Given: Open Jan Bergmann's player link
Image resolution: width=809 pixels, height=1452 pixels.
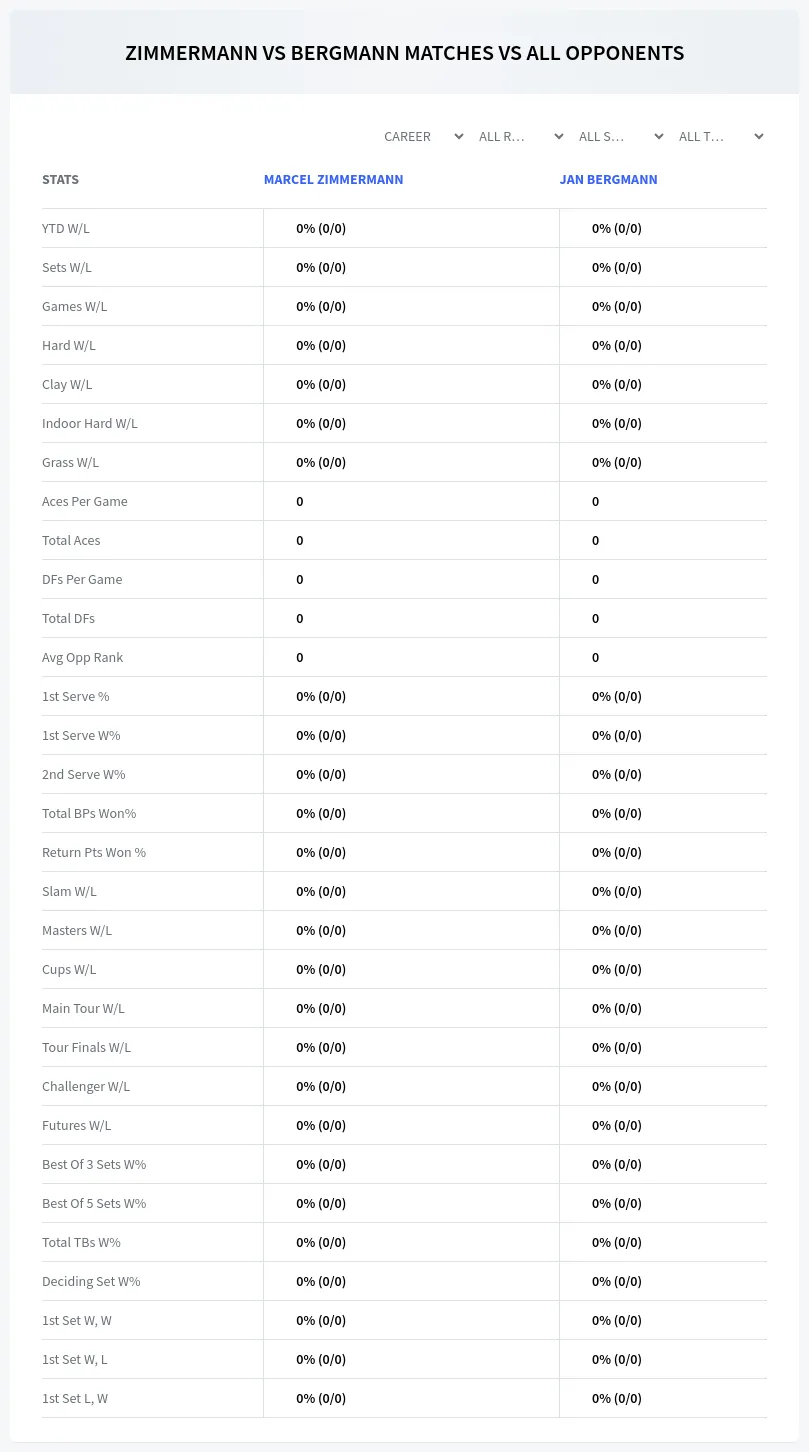Looking at the screenshot, I should pos(608,180).
